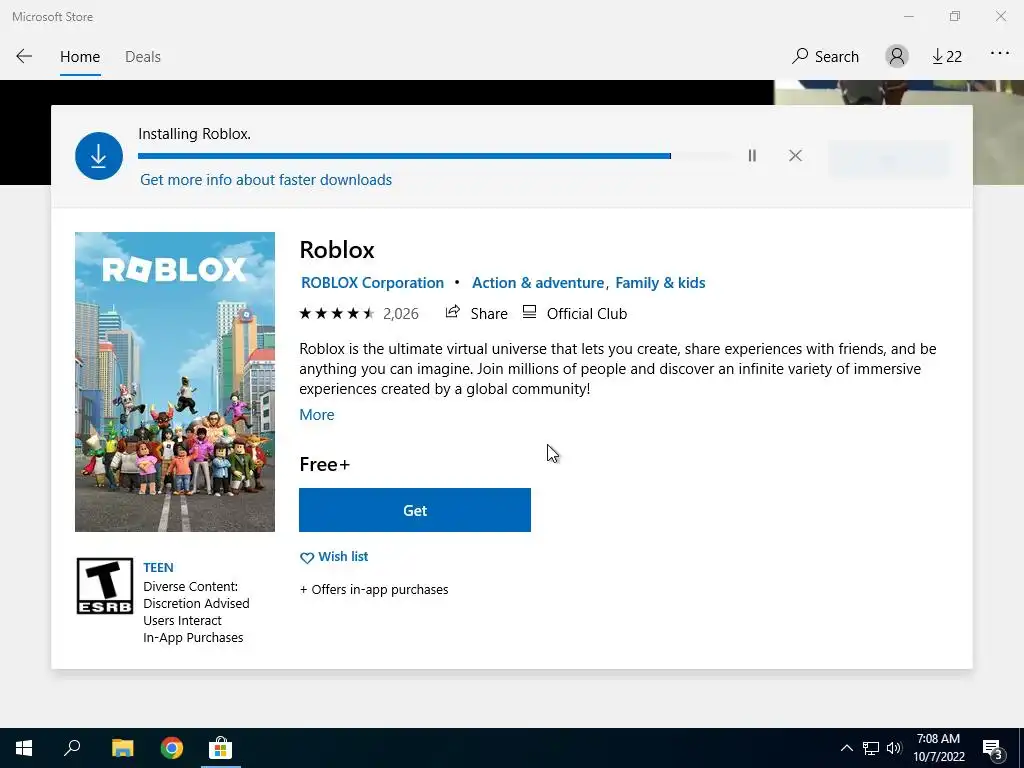The image size is (1024, 768).
Task: Open the Windows Start menu
Action: pos(24,748)
